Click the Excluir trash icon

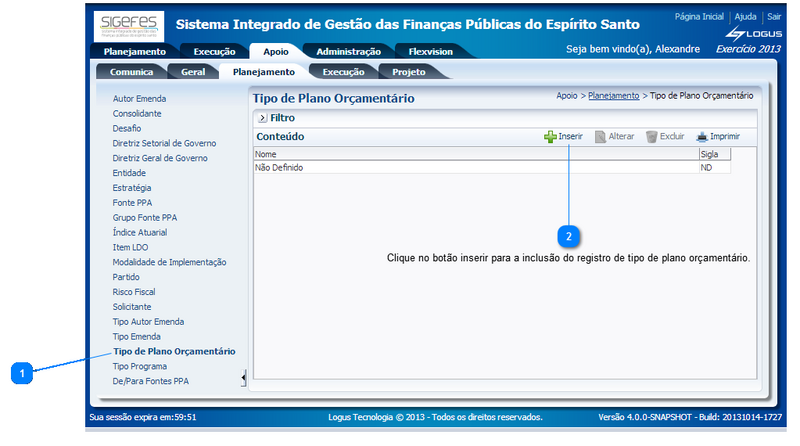pyautogui.click(x=651, y=136)
